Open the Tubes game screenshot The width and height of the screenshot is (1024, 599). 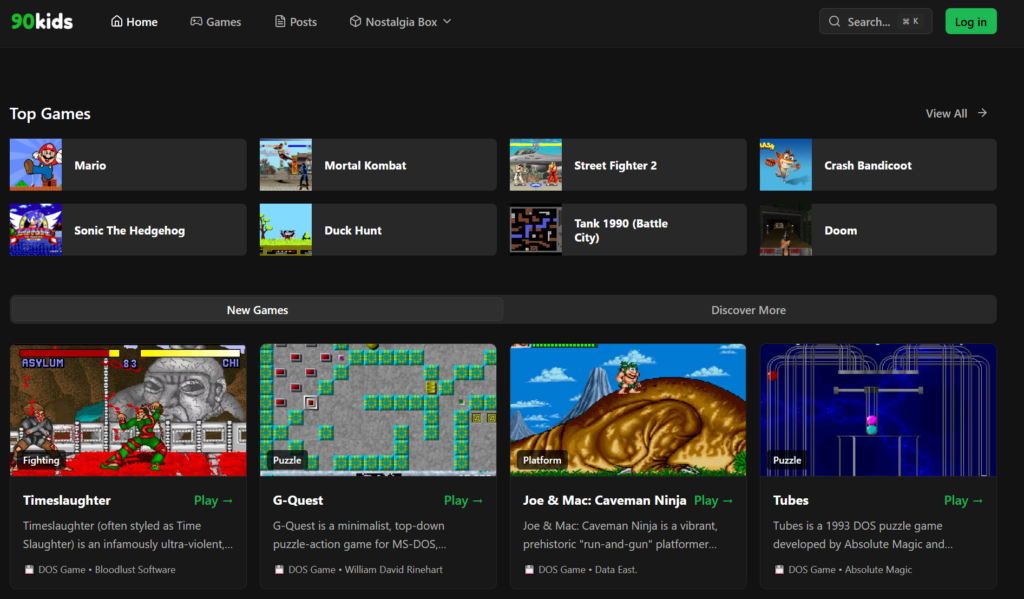878,410
